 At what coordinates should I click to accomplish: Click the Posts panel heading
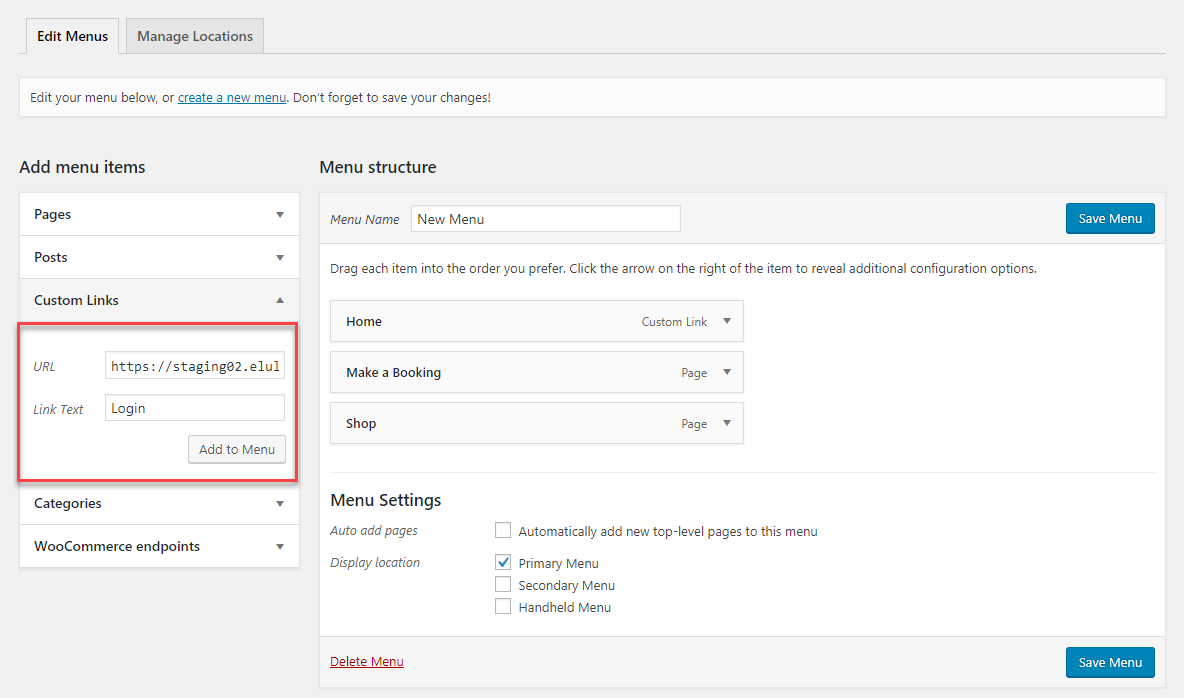click(51, 258)
